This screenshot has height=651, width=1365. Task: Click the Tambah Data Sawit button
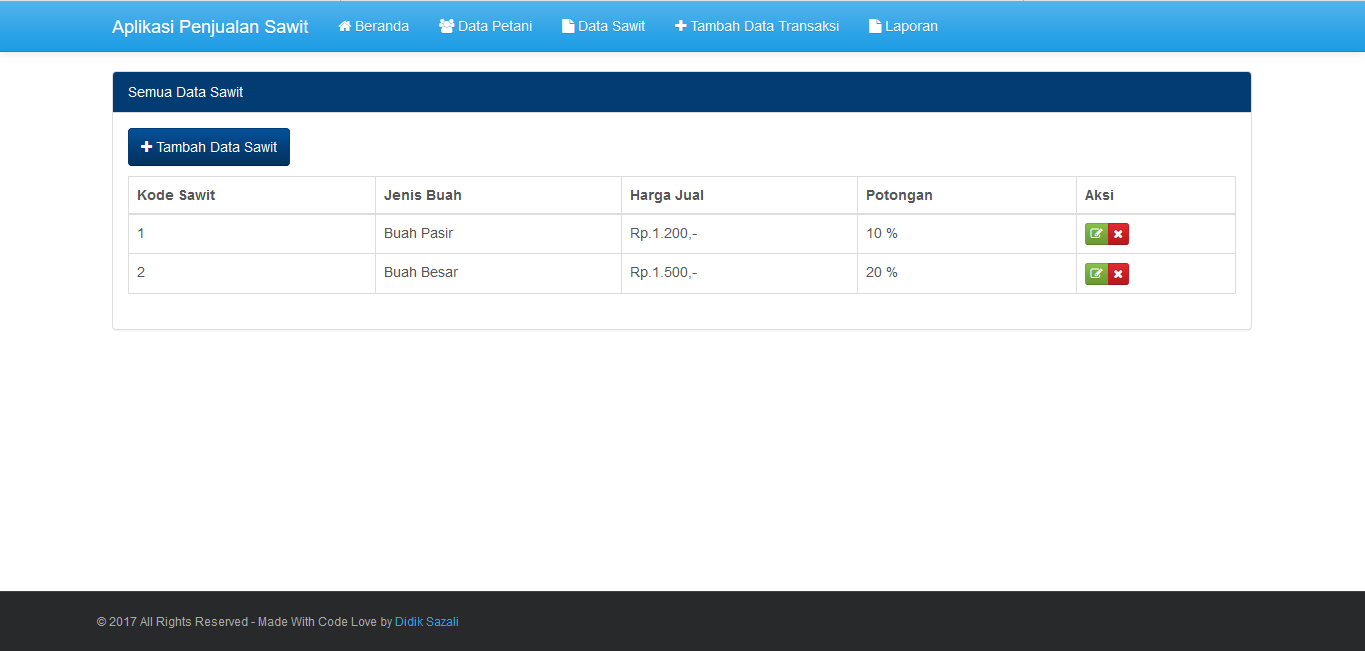point(208,146)
